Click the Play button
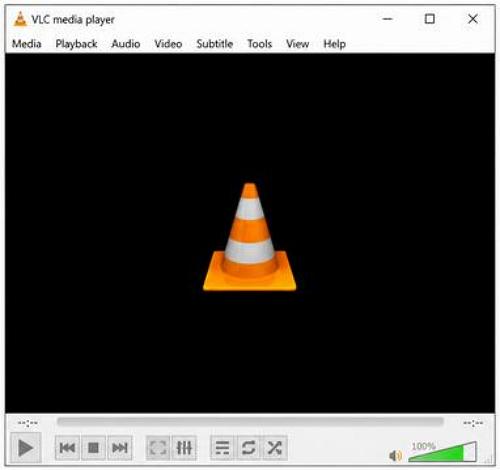500x470 pixels. (26, 448)
